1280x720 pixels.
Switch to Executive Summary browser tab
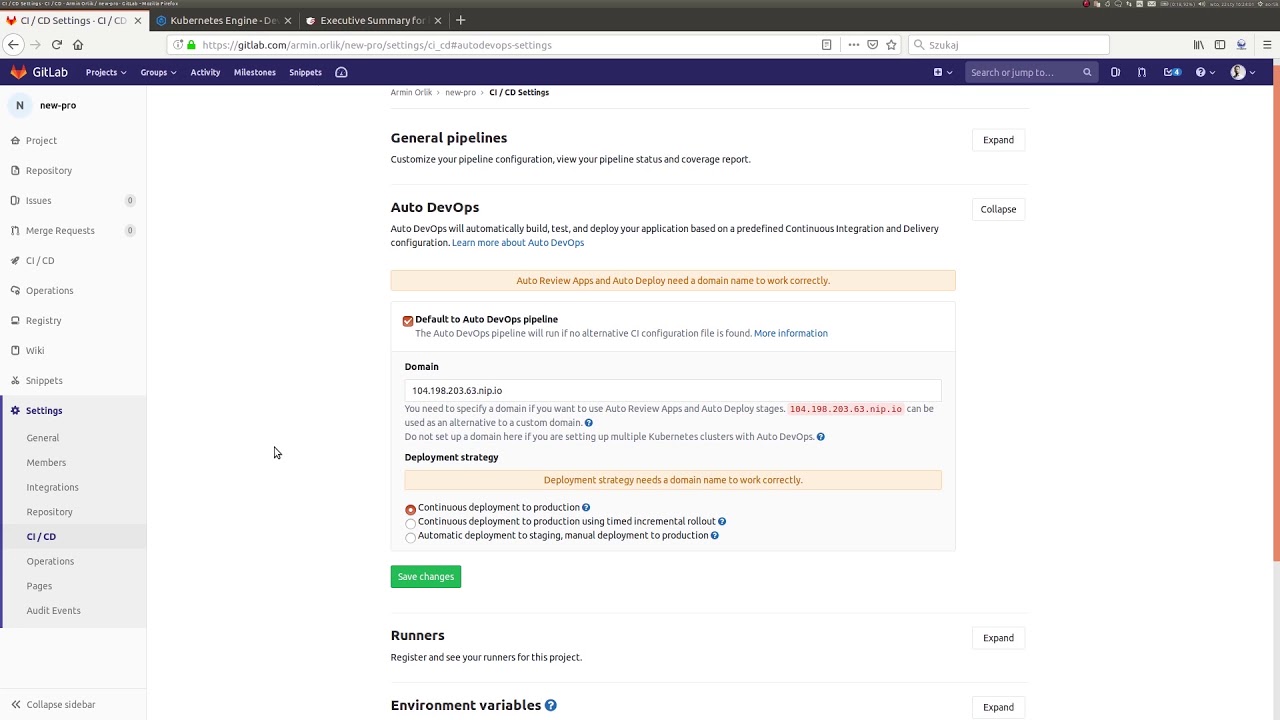pos(372,20)
